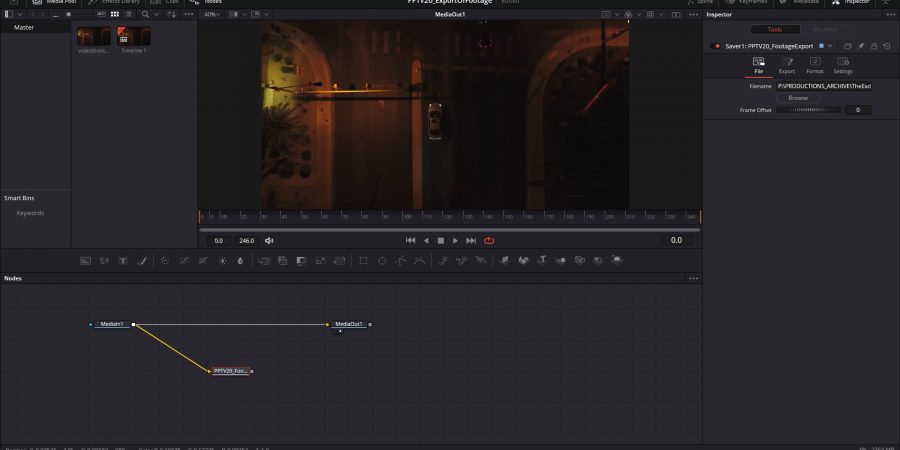Adjust the Frame Offset slider
This screenshot has width=900, height=450.
[x=808, y=110]
